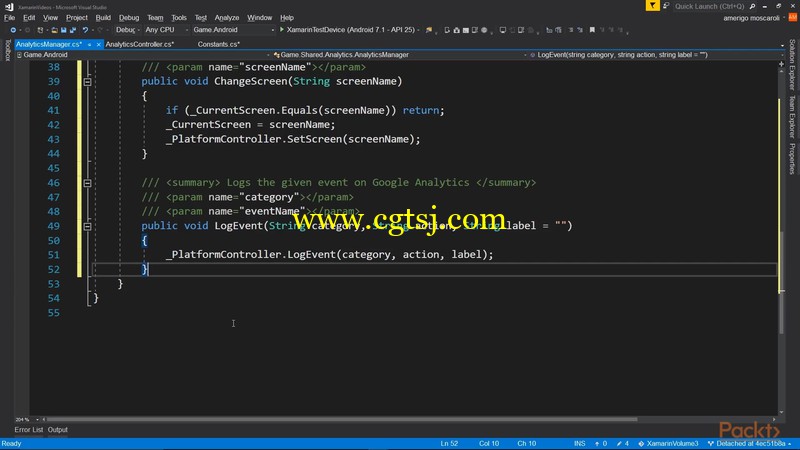Open the Team Explorer side panel
Image resolution: width=800 pixels, height=450 pixels.
[792, 117]
